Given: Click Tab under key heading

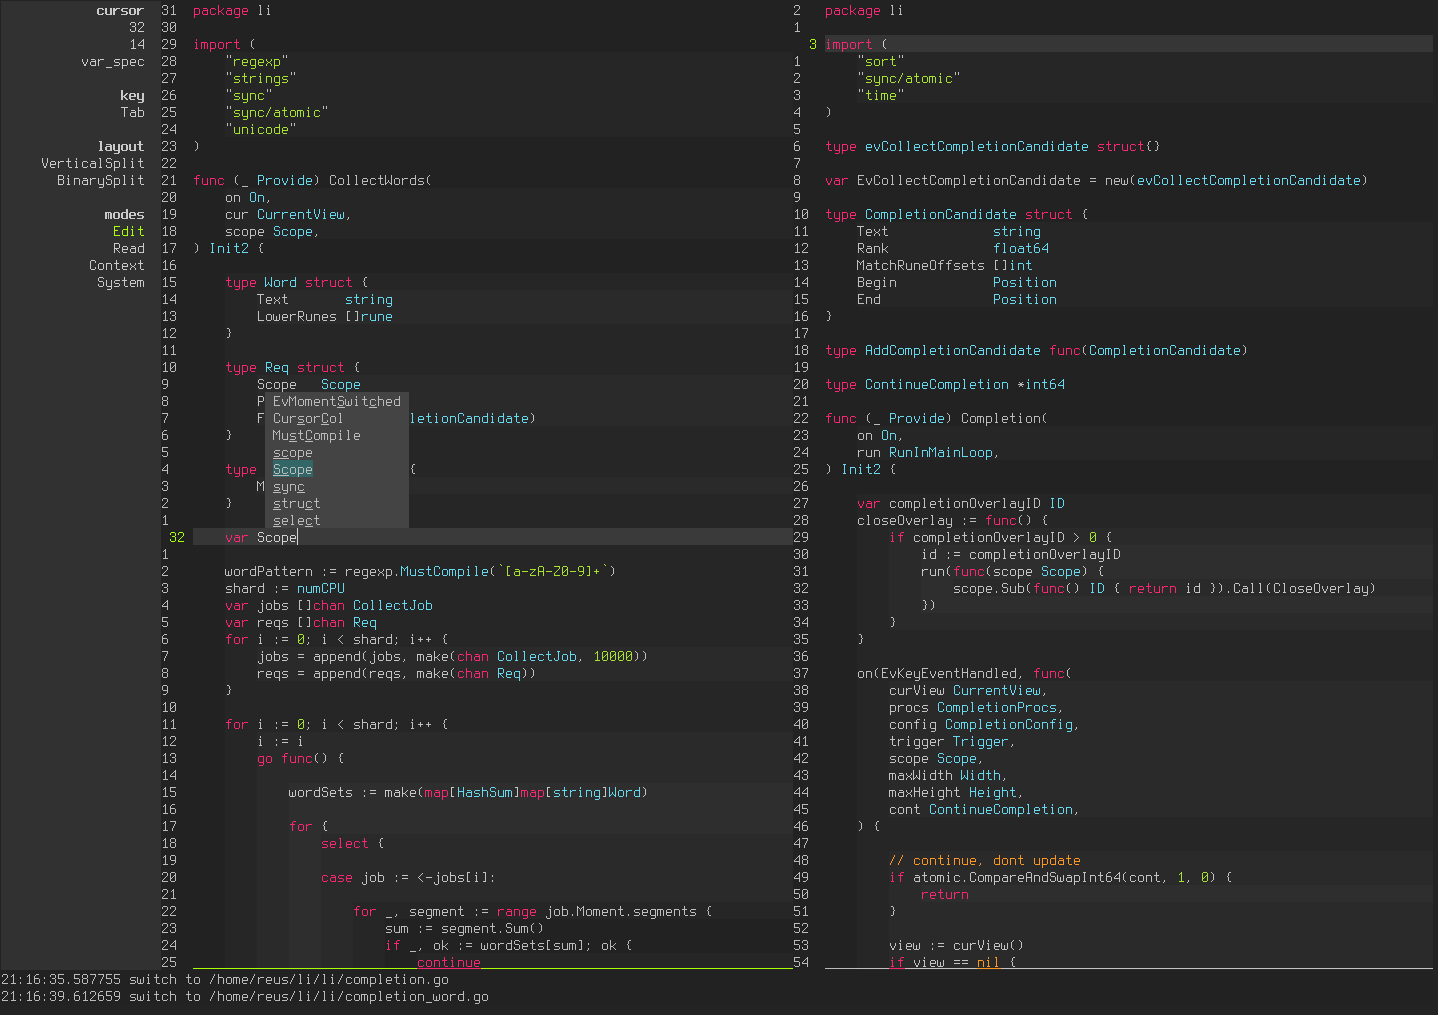Looking at the screenshot, I should tap(132, 112).
